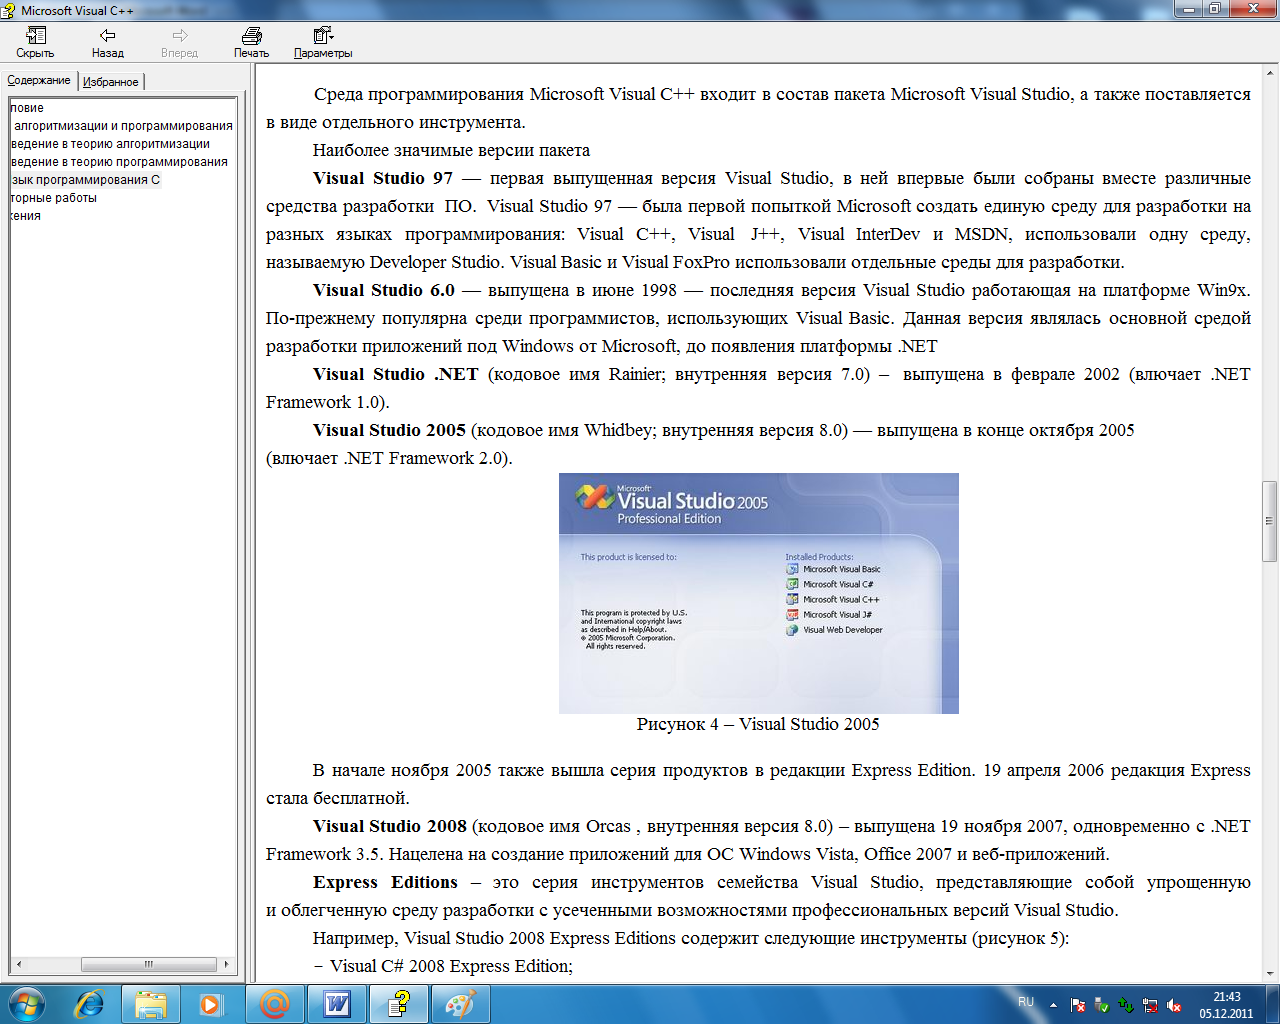The height and width of the screenshot is (1024, 1280).
Task: Click the disconnected network tray icon
Action: pos(1150,1005)
